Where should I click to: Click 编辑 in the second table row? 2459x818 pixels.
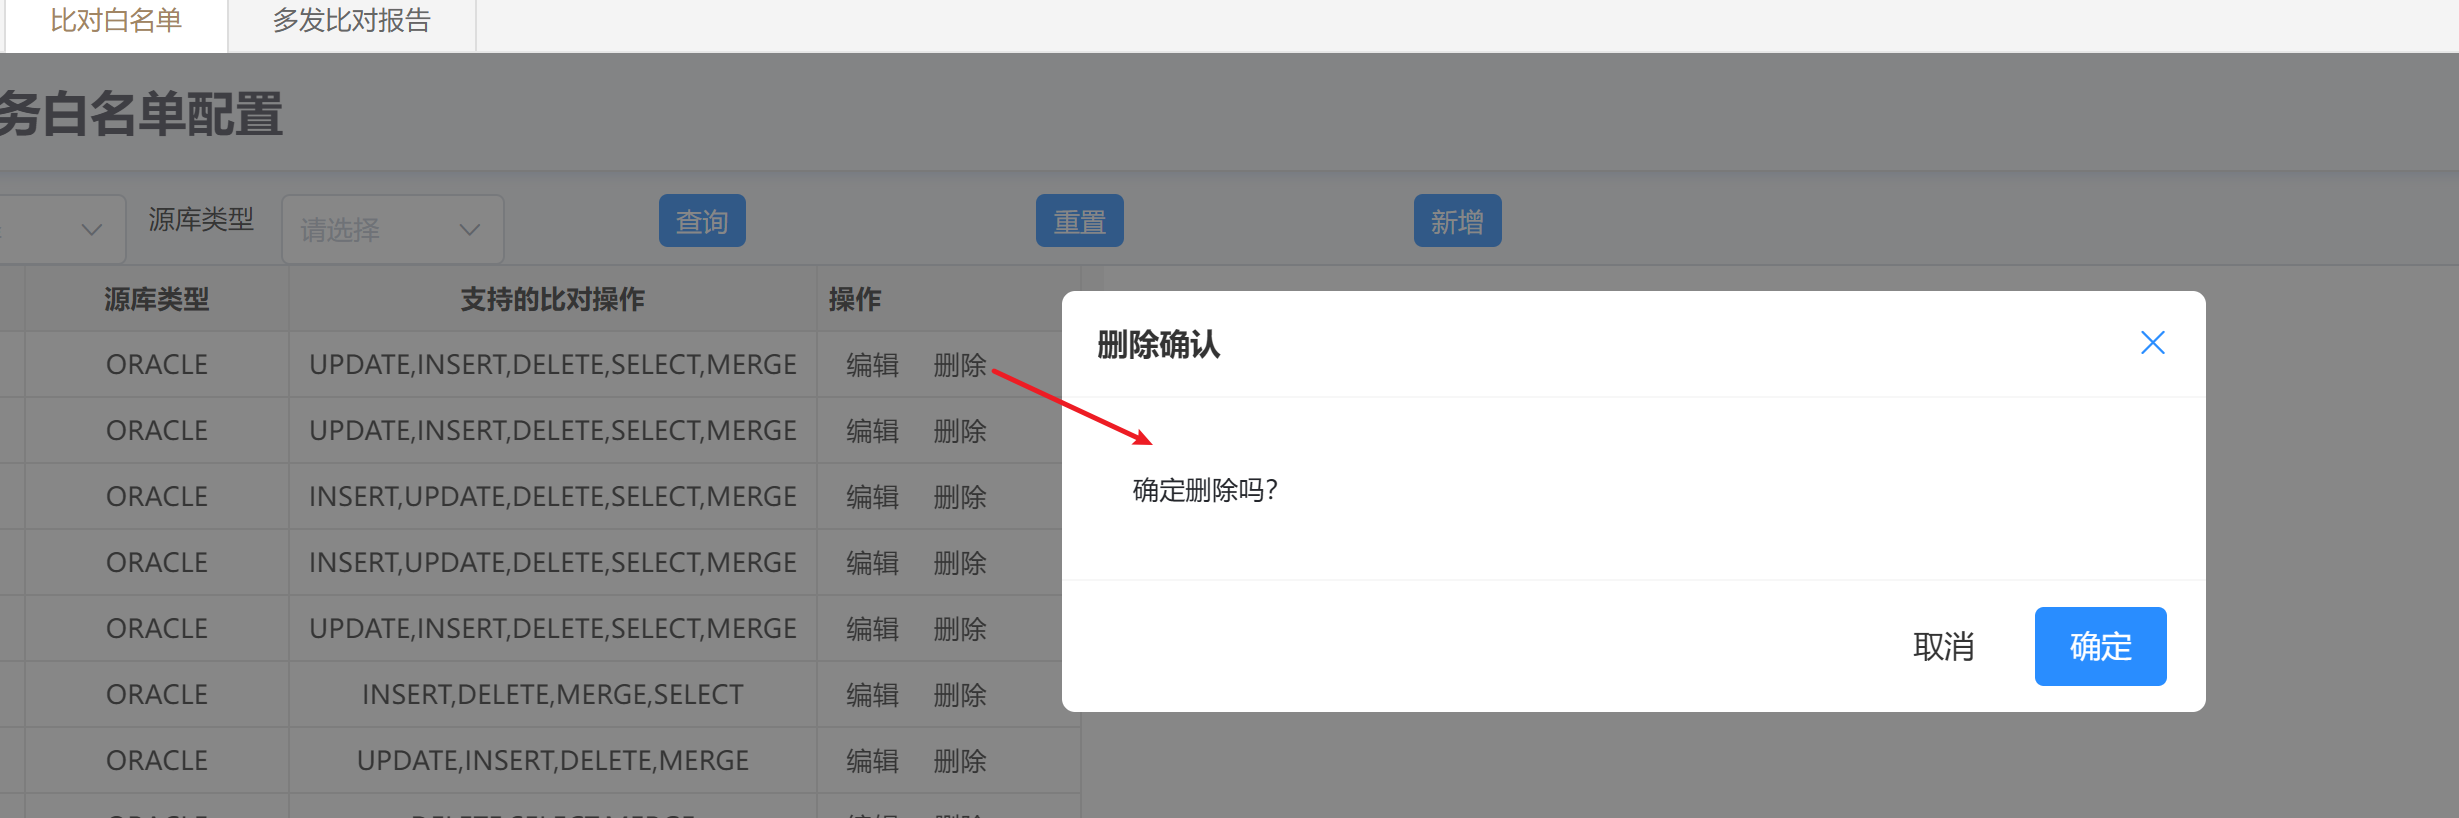(x=872, y=431)
